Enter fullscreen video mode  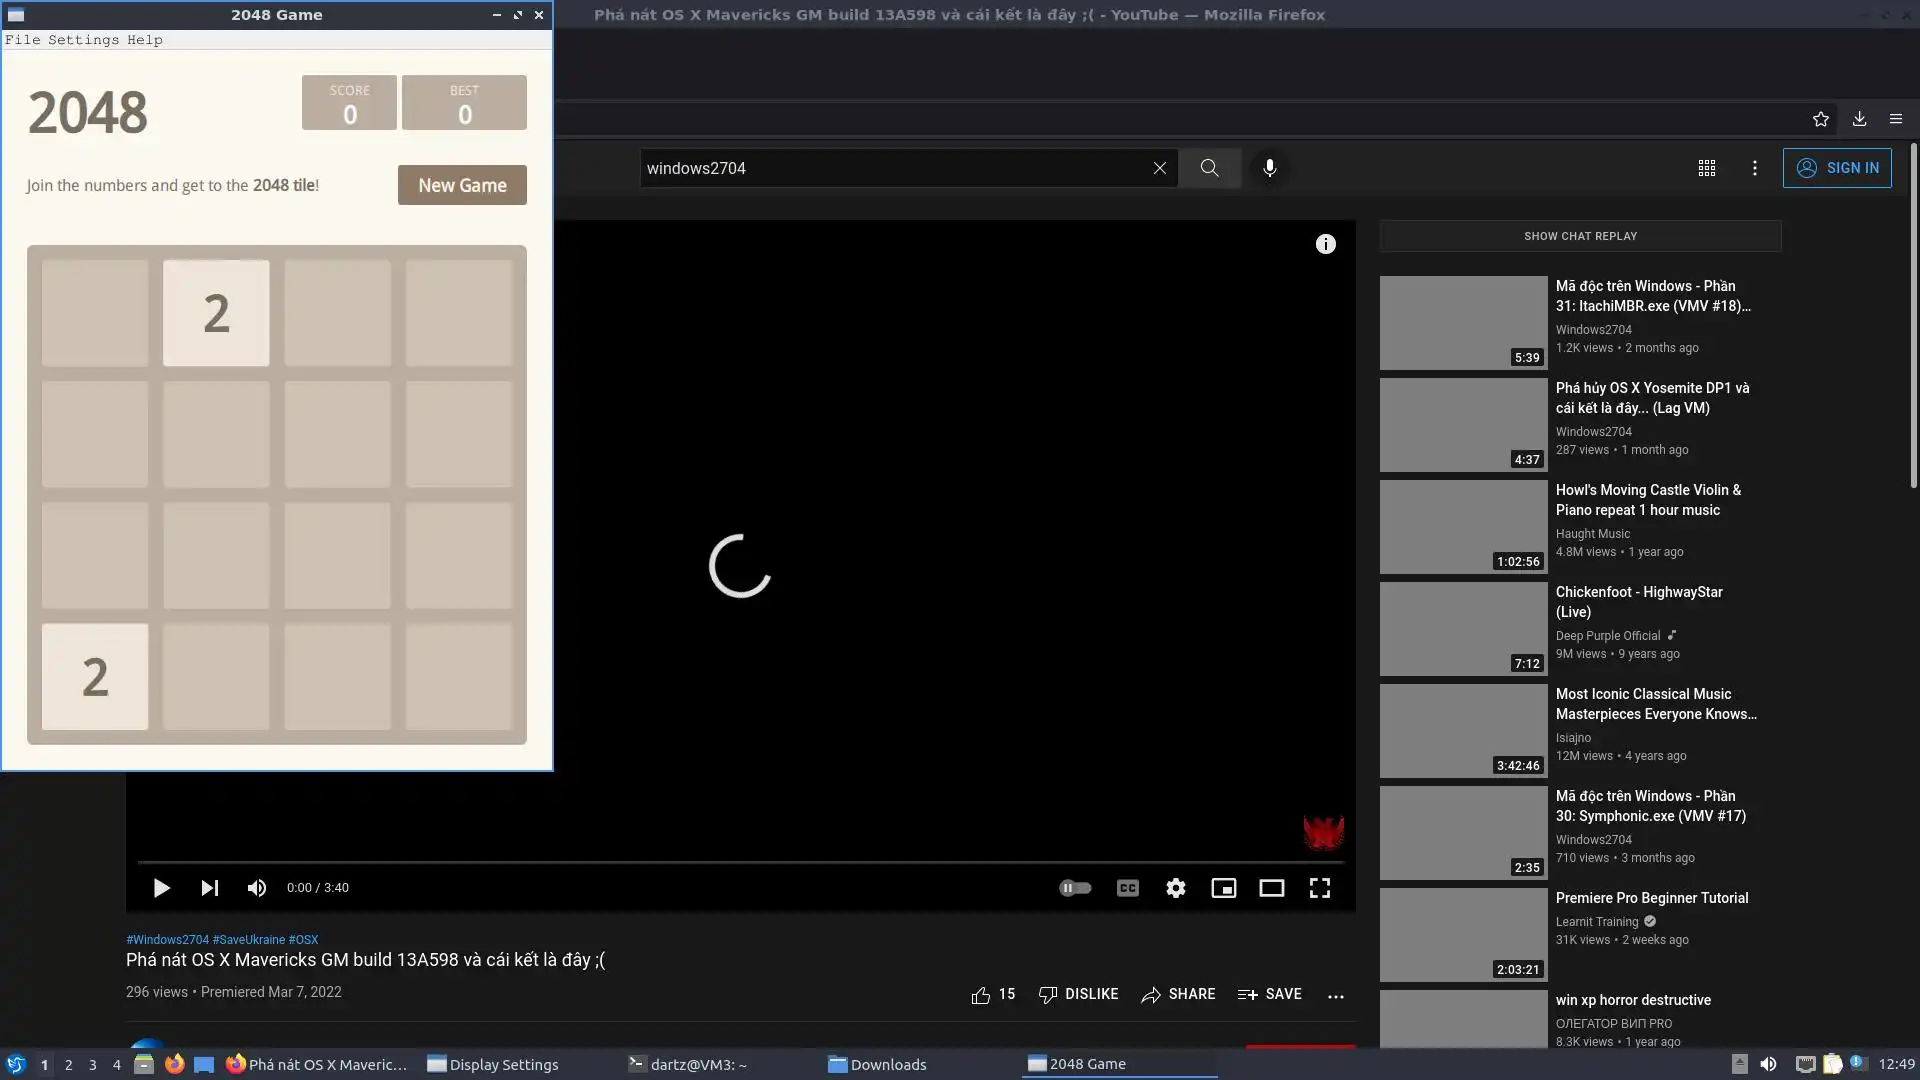pos(1319,888)
